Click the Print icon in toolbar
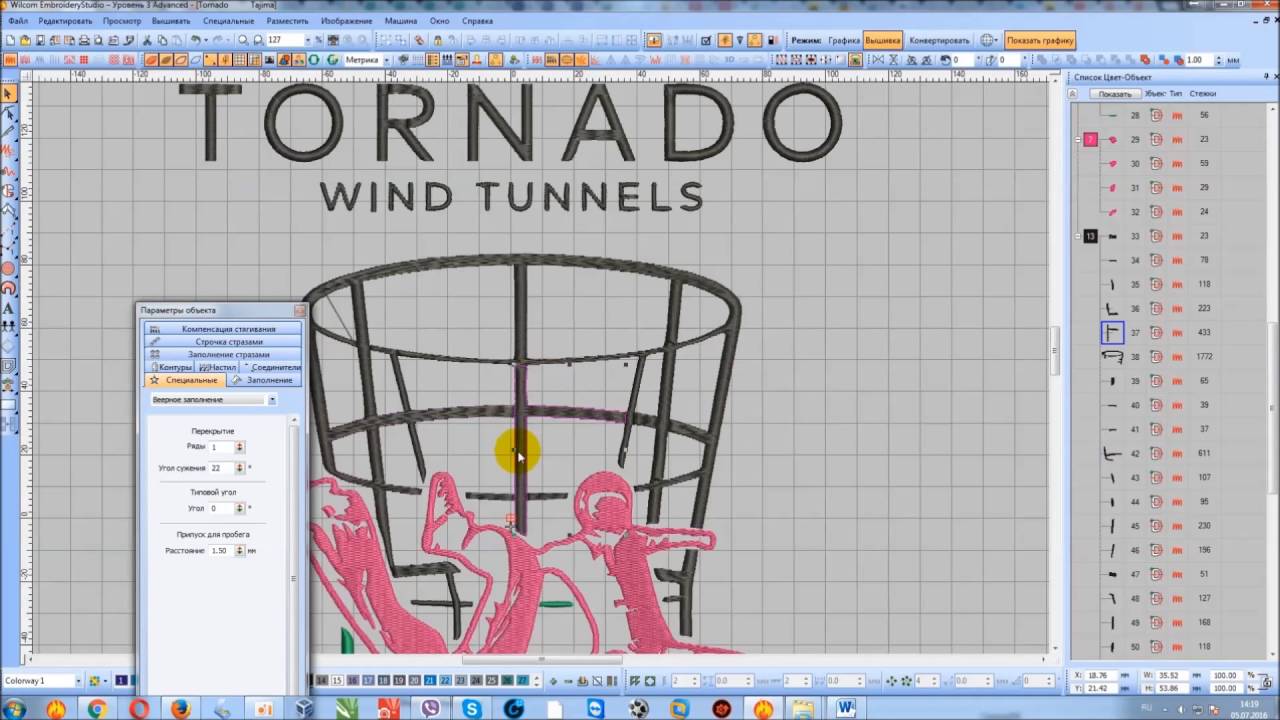This screenshot has height=720, width=1280. pyautogui.click(x=84, y=40)
